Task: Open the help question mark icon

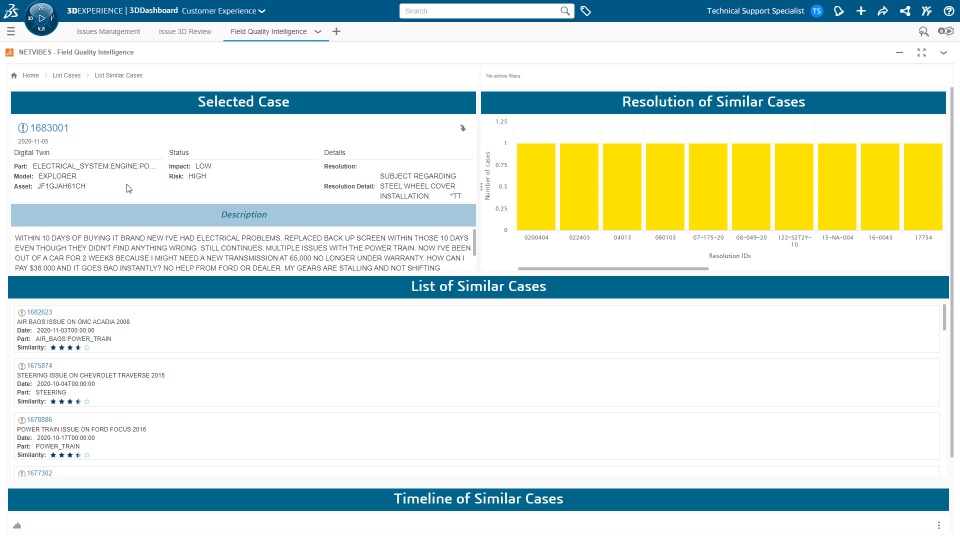Action: tap(948, 11)
